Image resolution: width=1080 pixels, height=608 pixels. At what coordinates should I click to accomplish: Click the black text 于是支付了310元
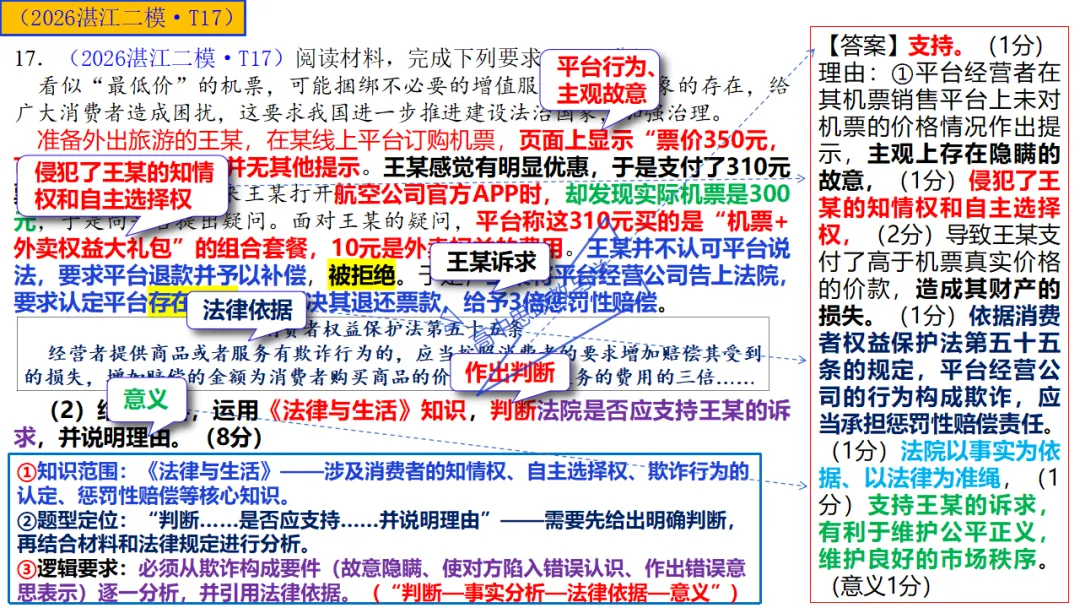click(701, 167)
